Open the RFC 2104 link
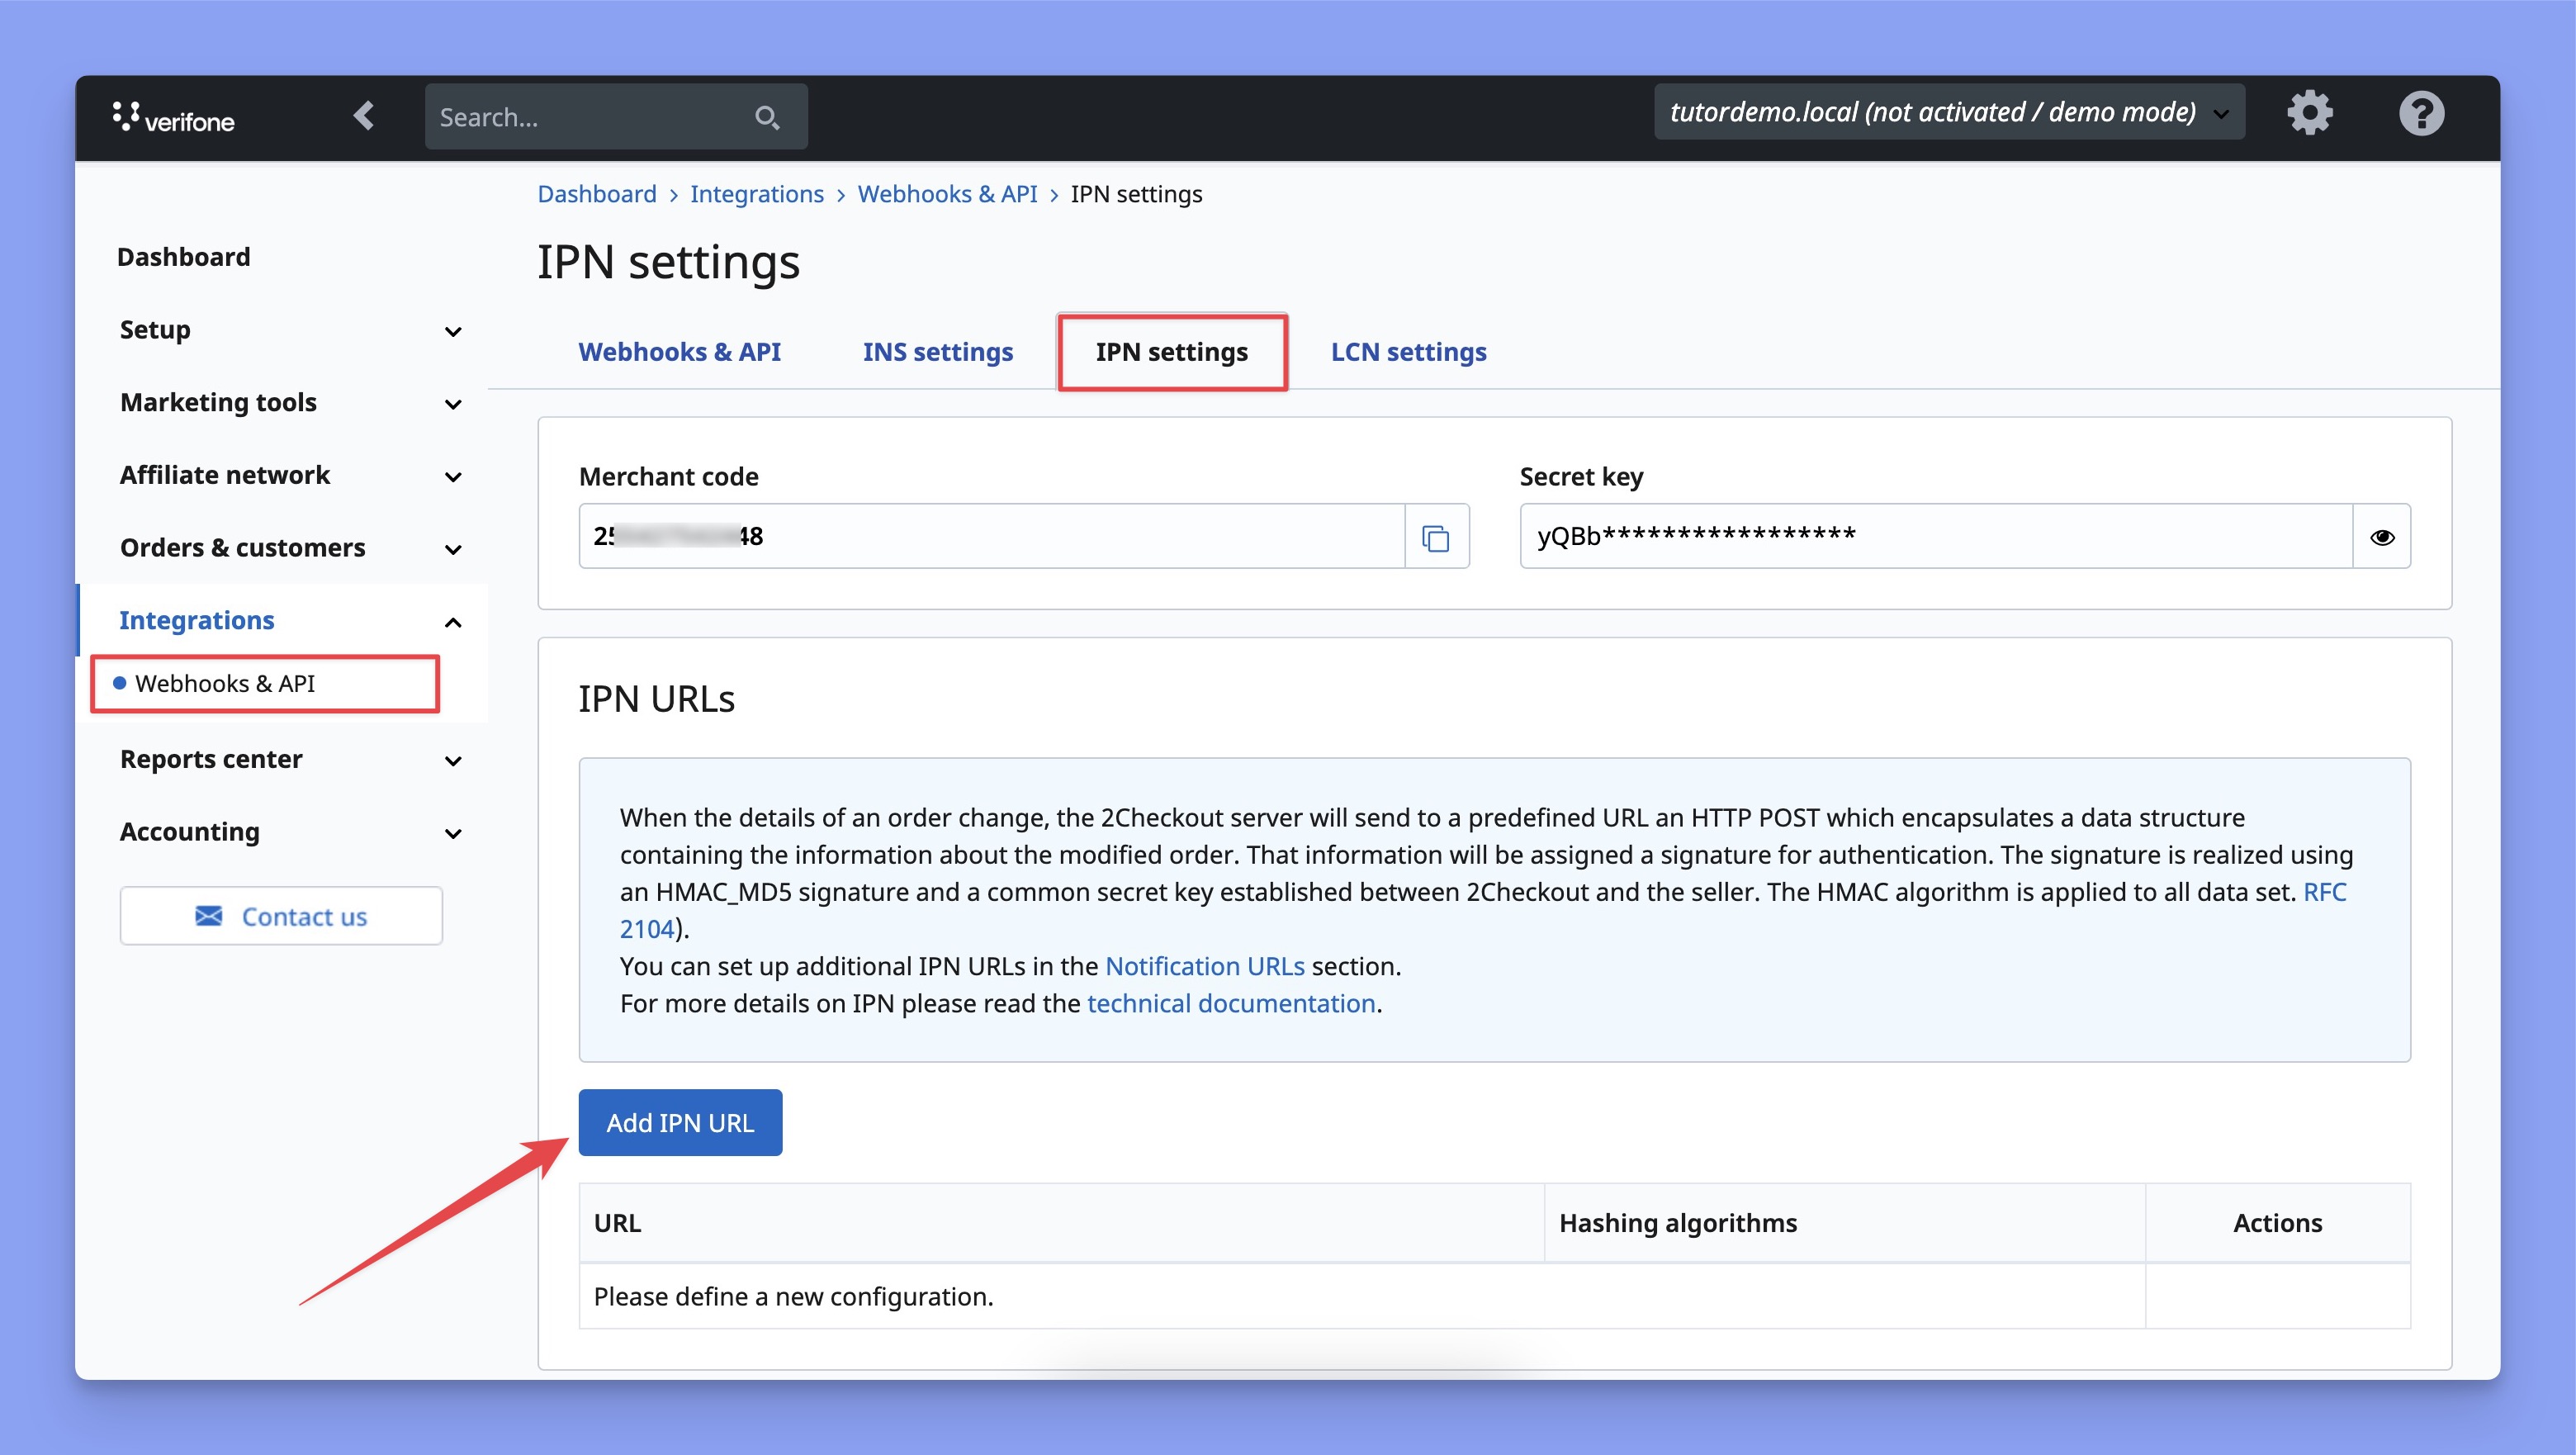 point(2324,892)
